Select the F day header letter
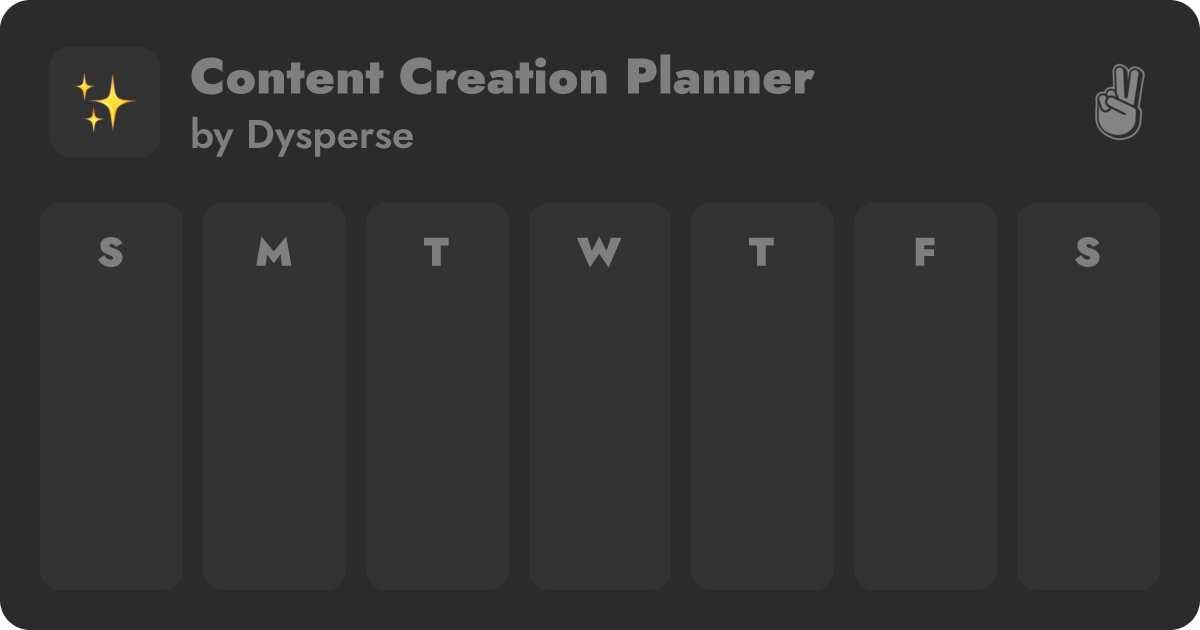This screenshot has width=1200, height=630. point(925,253)
